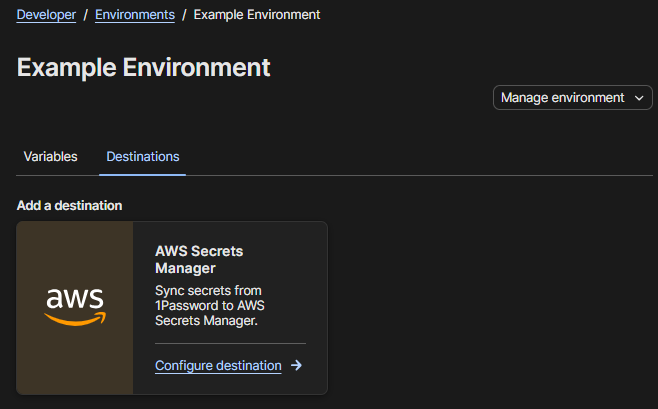The height and width of the screenshot is (409, 658).
Task: Go to the Developer breadcrumb link
Action: [46, 15]
